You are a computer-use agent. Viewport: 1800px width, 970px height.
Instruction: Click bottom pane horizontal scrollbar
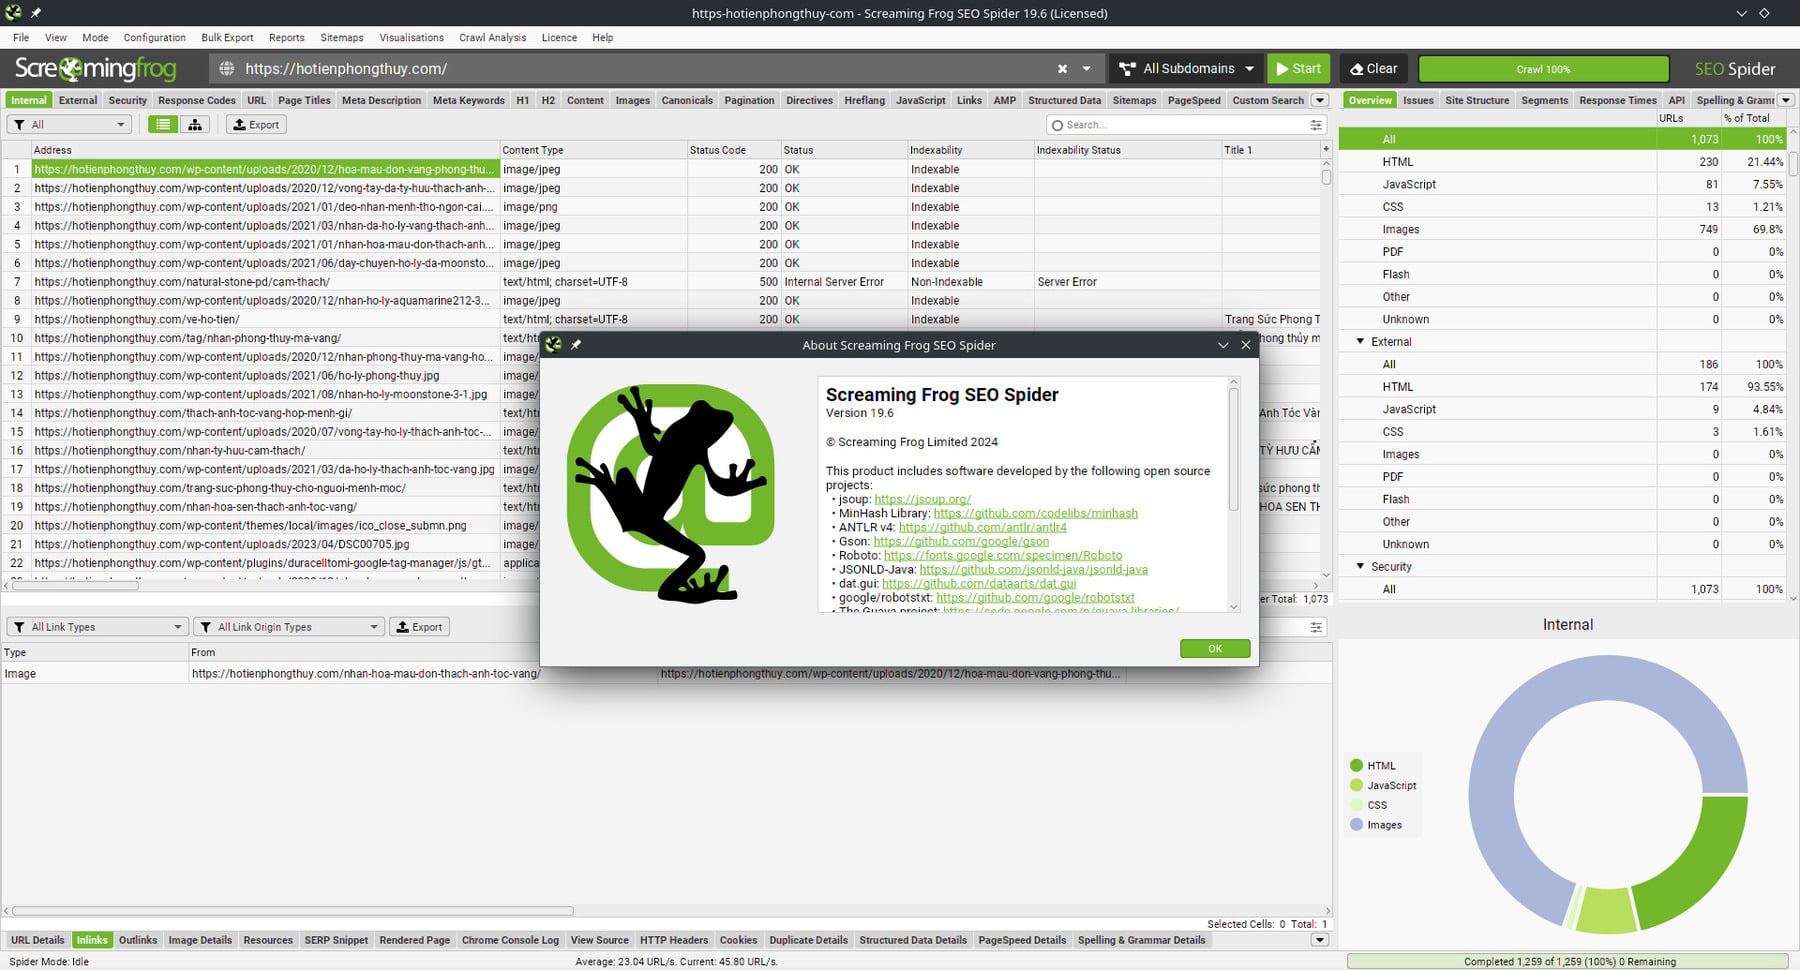pos(292,911)
